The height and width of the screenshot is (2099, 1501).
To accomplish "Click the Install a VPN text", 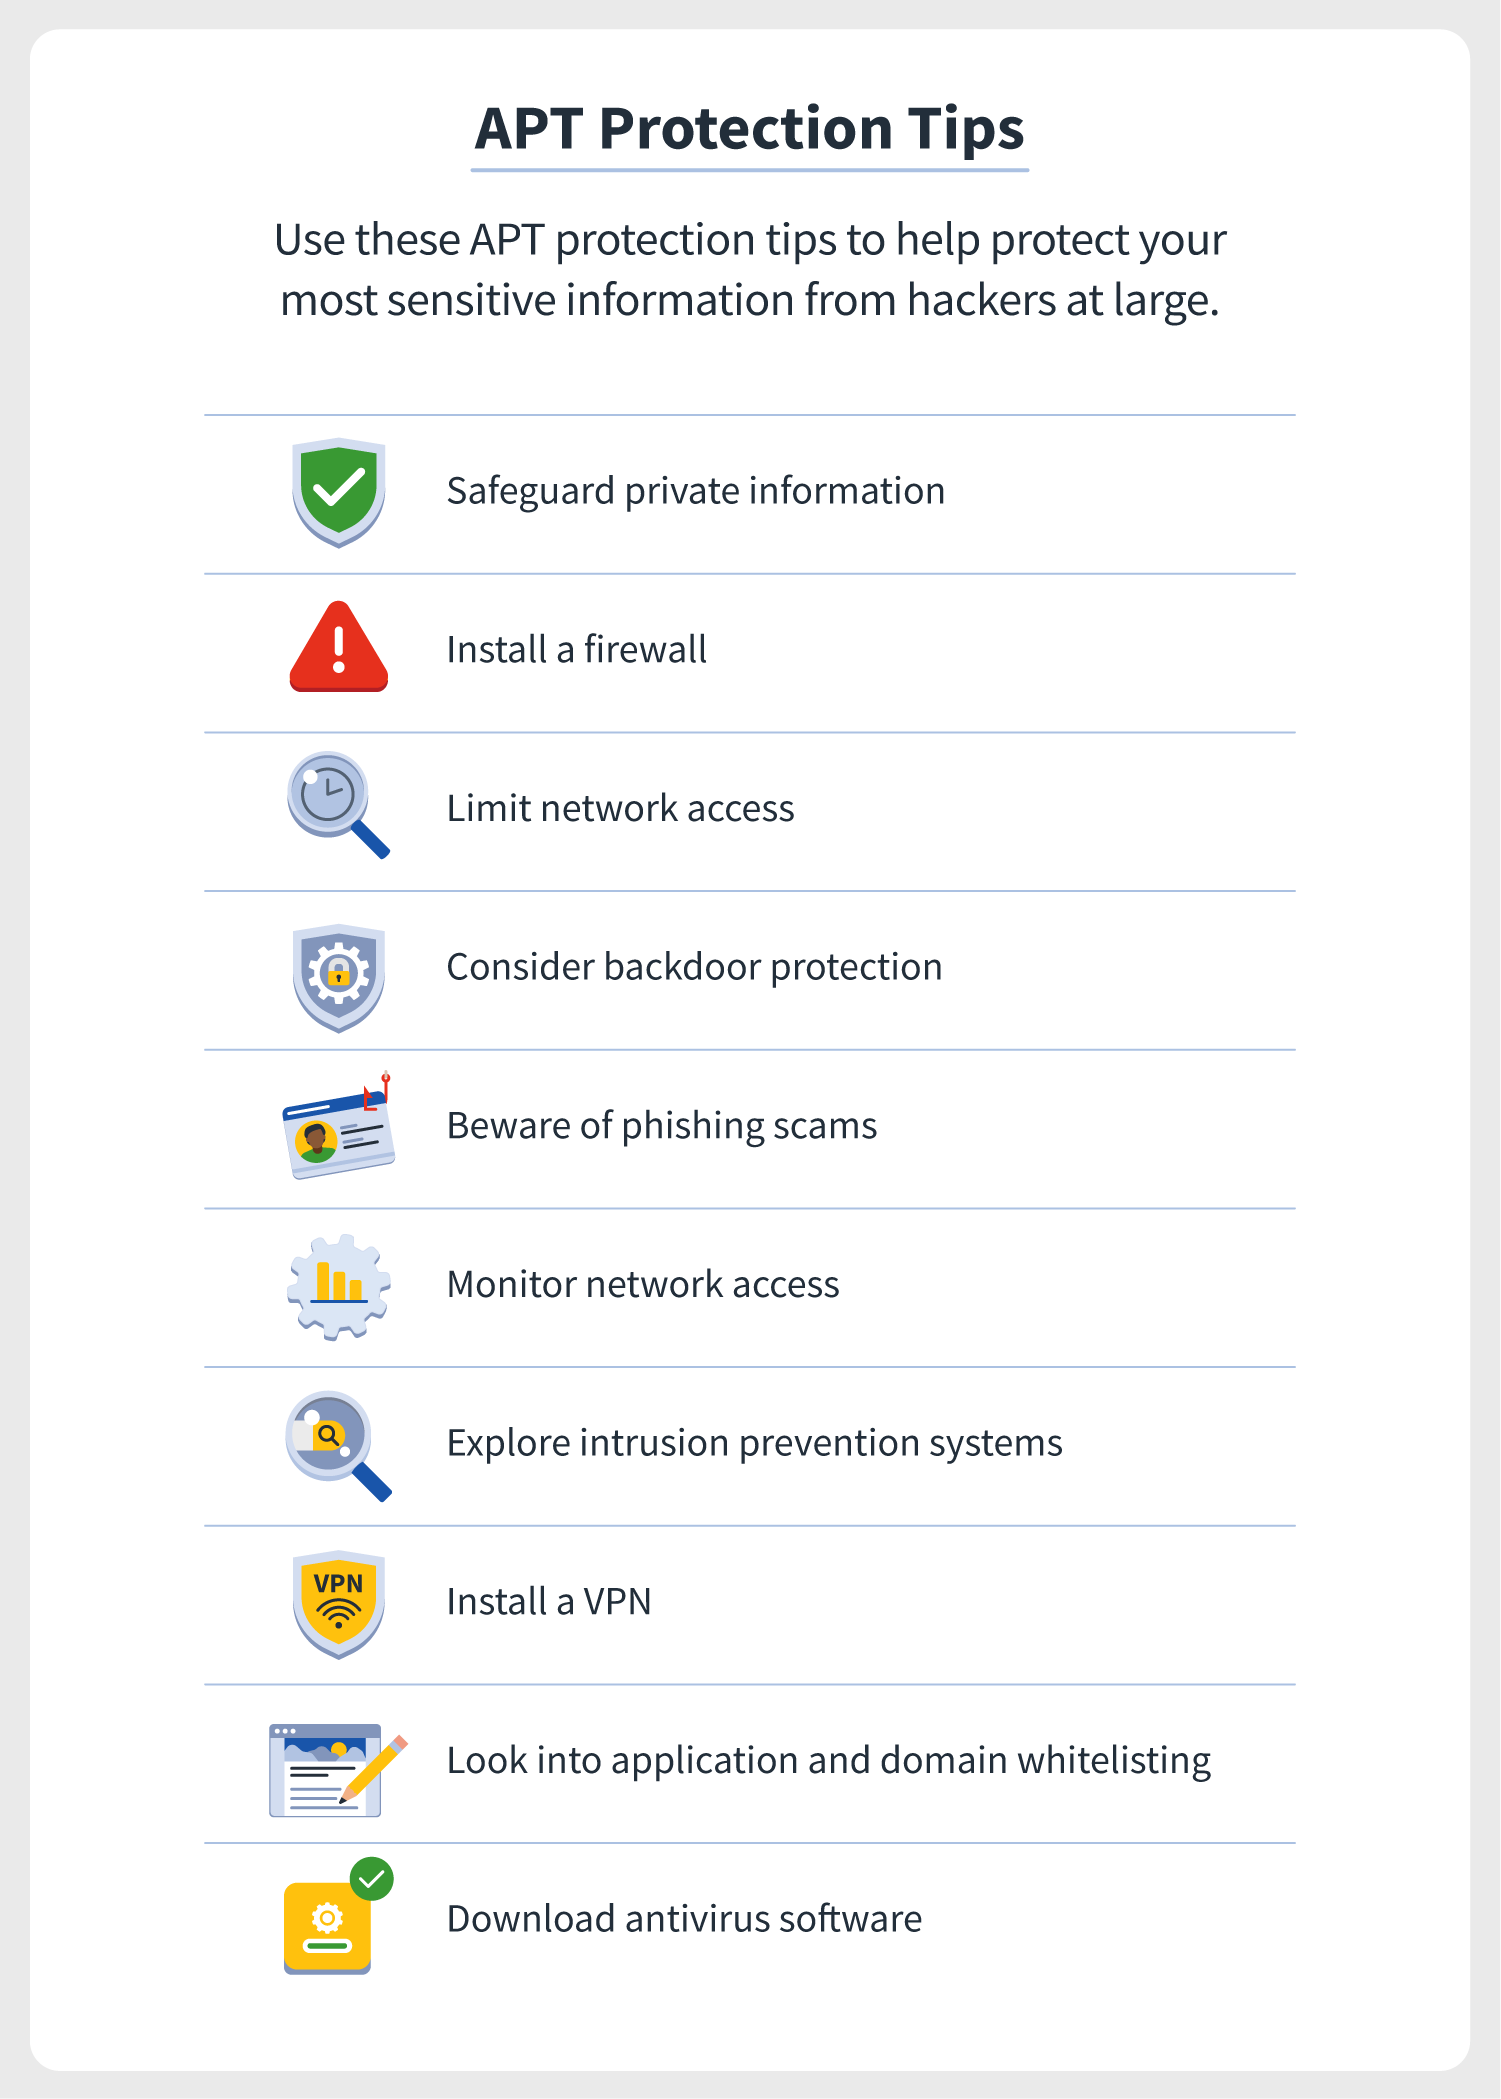I will pyautogui.click(x=549, y=1602).
